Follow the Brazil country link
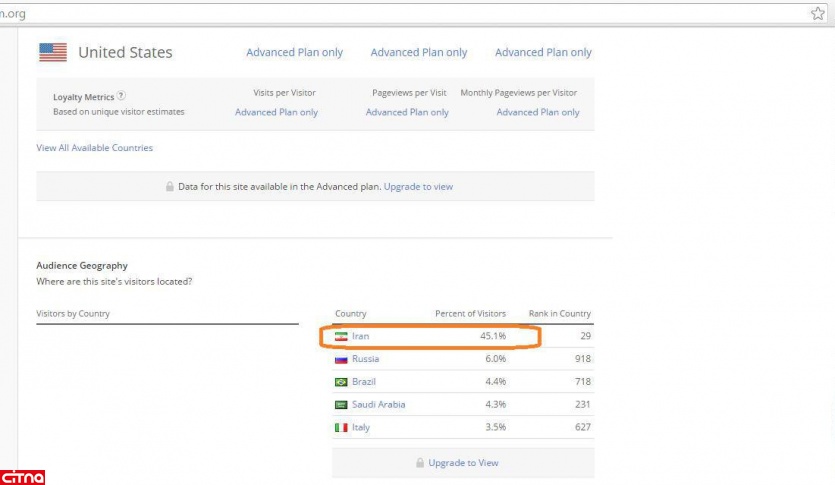 364,382
